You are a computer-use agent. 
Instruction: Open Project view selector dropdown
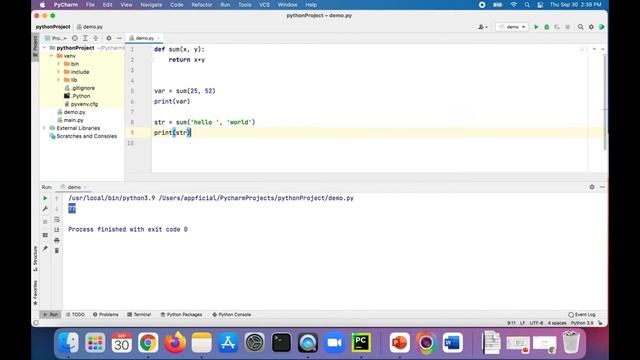point(56,38)
